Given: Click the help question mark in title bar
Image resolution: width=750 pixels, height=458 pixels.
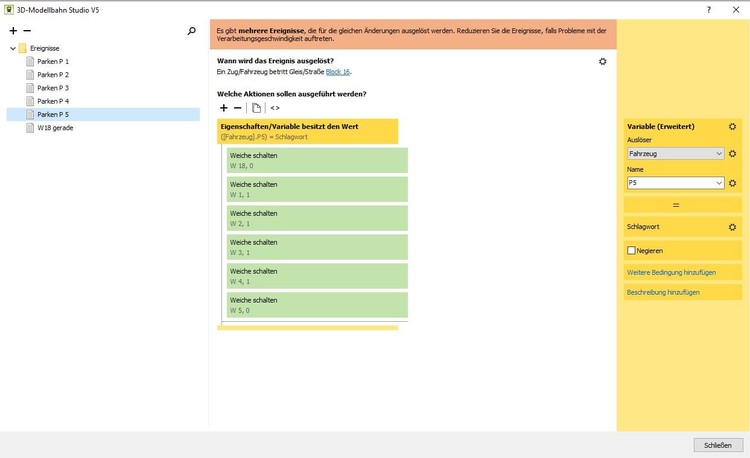Looking at the screenshot, I should (709, 10).
